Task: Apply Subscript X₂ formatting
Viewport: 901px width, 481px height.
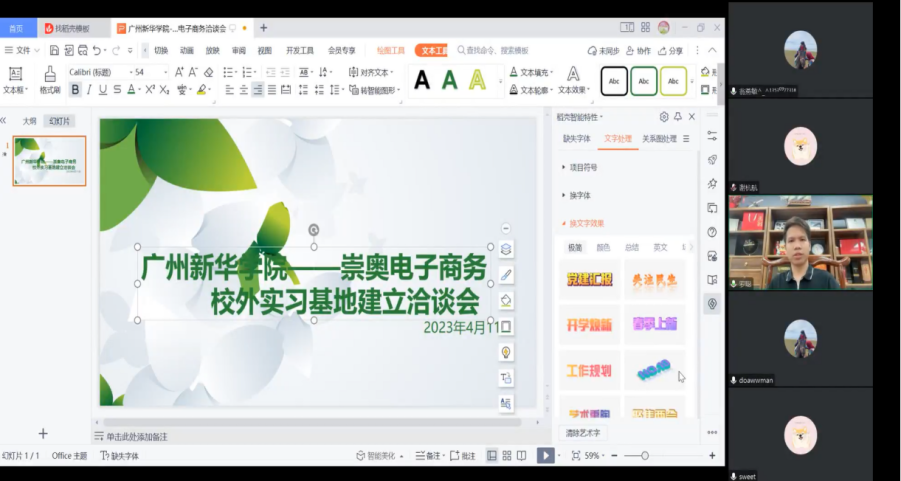Action: [x=164, y=90]
